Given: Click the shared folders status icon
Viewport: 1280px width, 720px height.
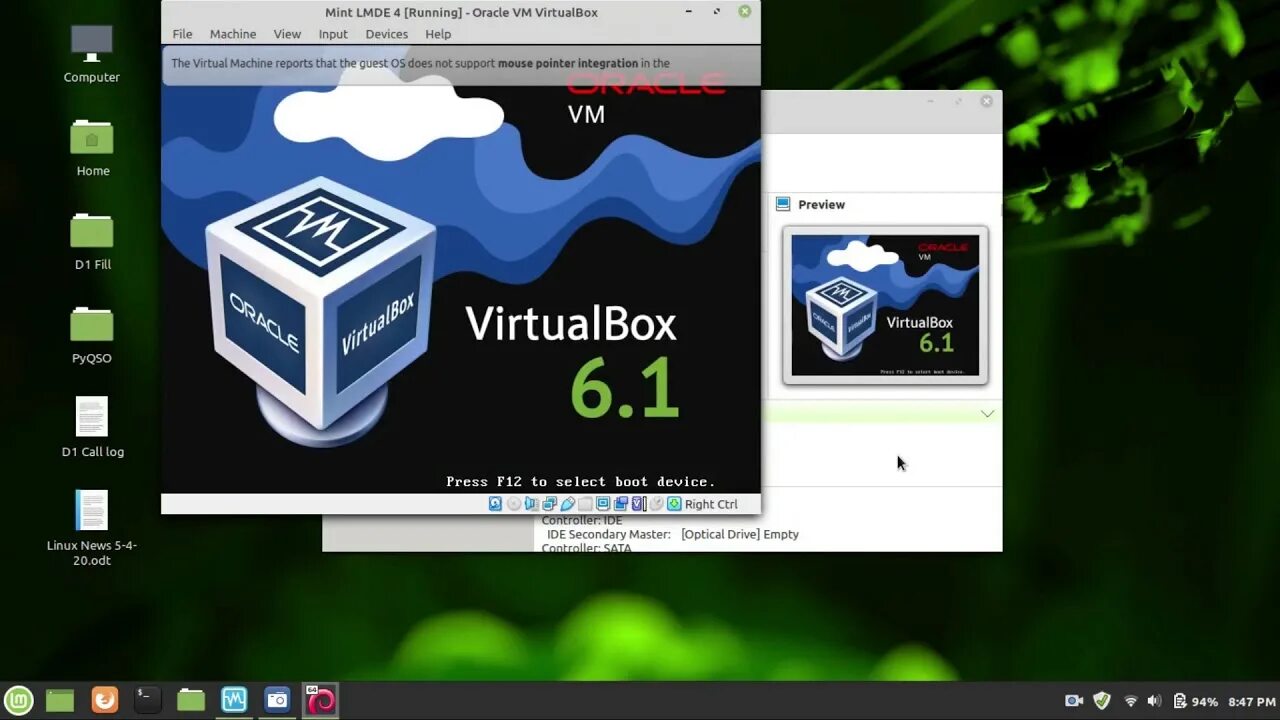Looking at the screenshot, I should click(x=585, y=504).
